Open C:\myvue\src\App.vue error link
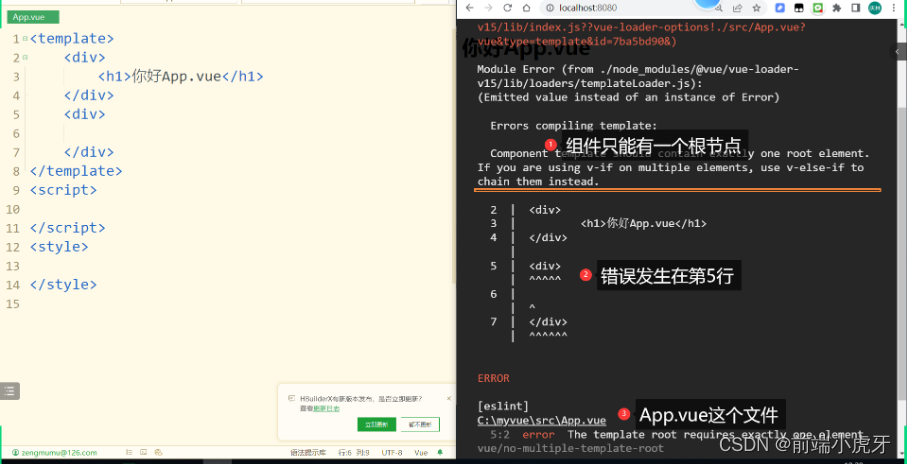 541,421
